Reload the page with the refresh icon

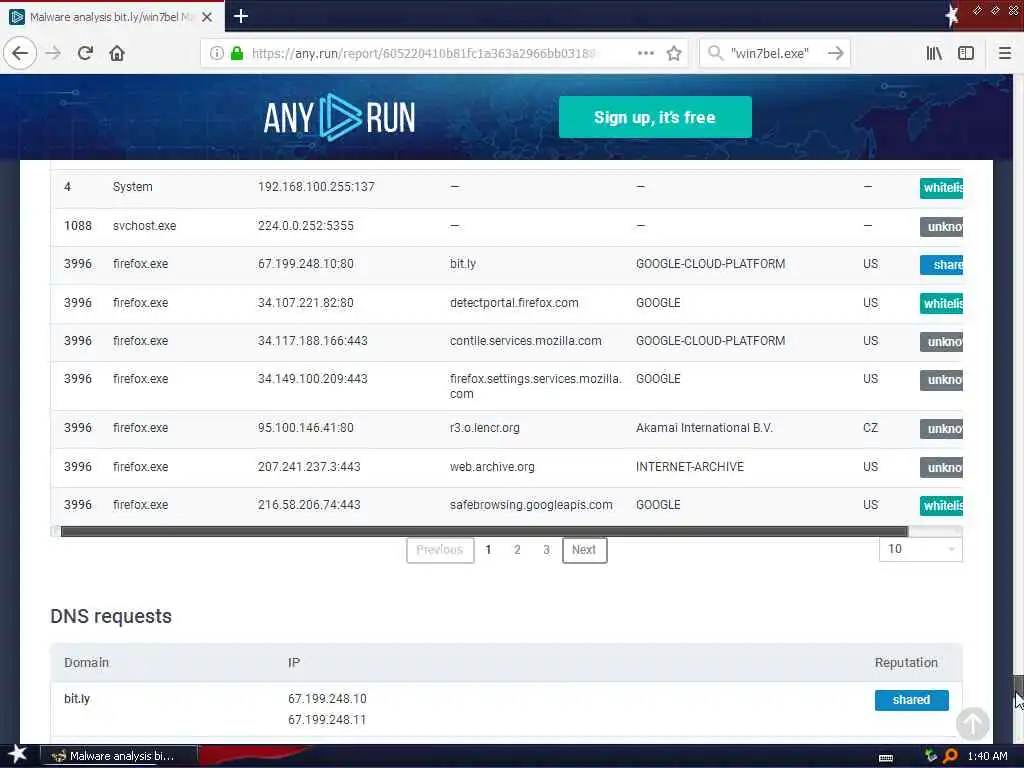click(85, 54)
